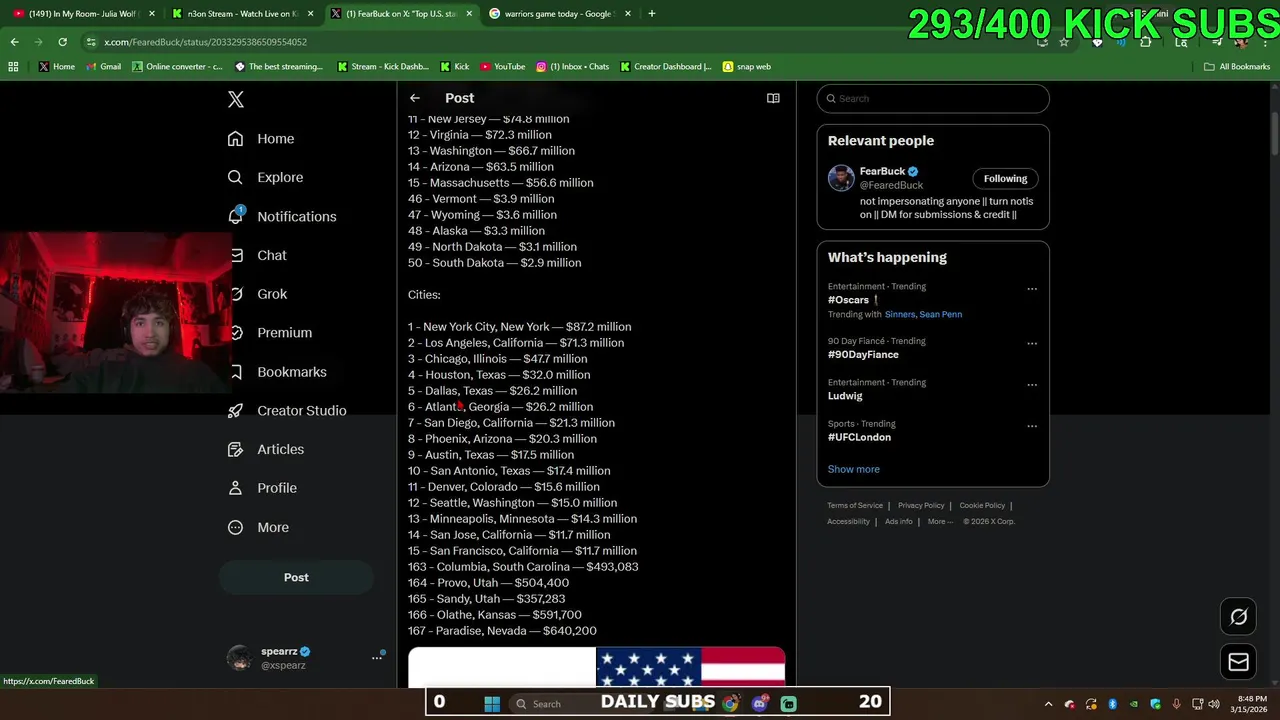Open more options for #90DayFiance trend
1280x720 pixels.
tap(1032, 343)
